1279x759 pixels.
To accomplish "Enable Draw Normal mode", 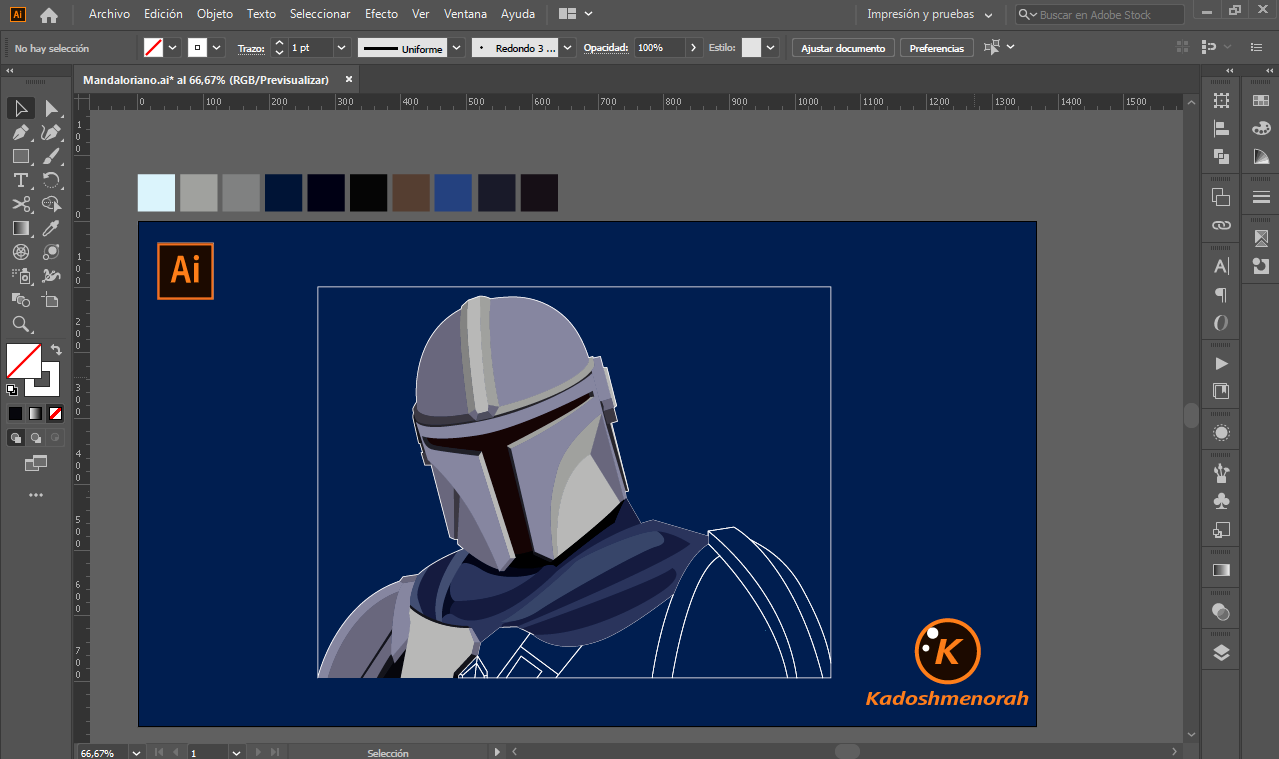I will (x=15, y=437).
